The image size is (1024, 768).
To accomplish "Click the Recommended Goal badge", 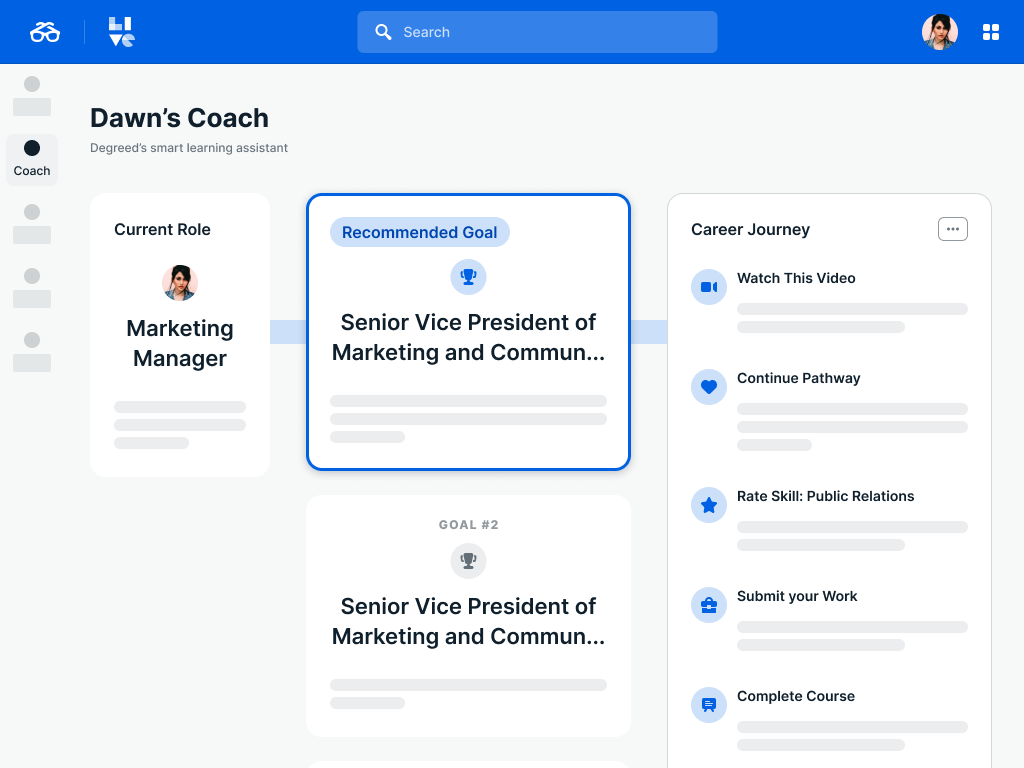I will coord(419,232).
